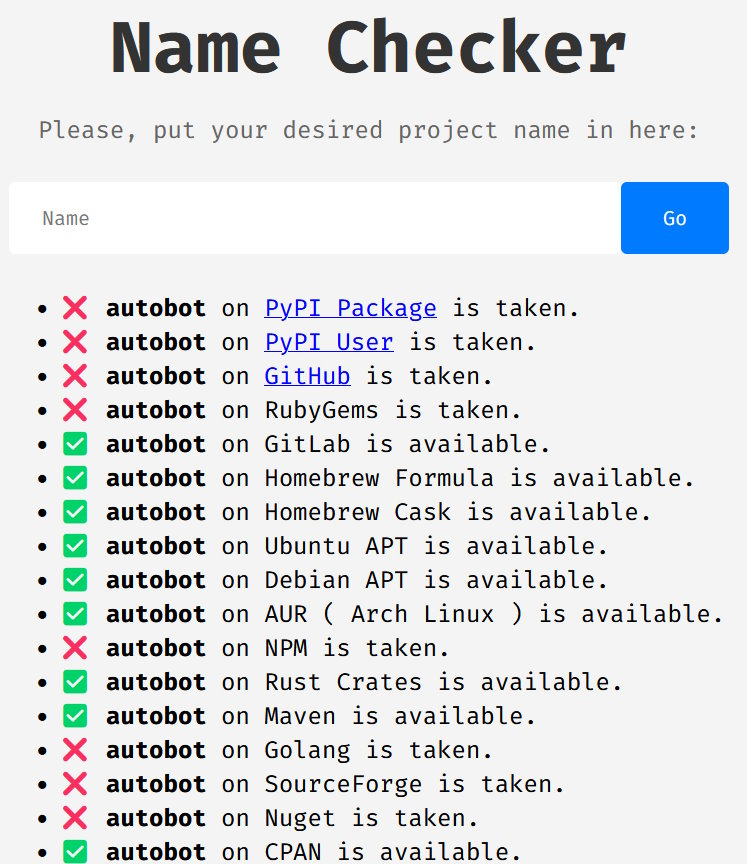Click the green check icon beside Maven
Viewport: 747px width, 864px height.
point(75,716)
